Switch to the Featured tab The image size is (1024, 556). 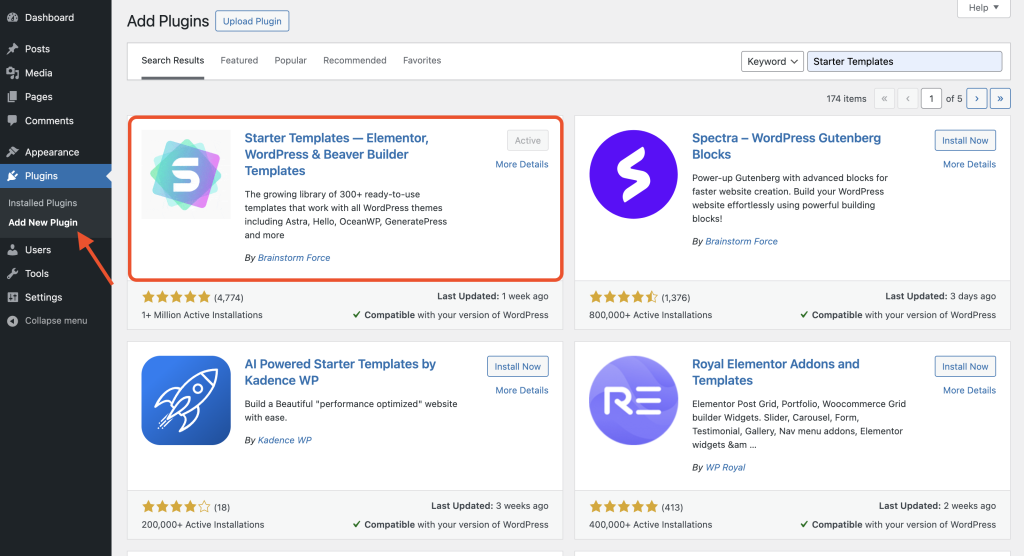[x=239, y=61]
